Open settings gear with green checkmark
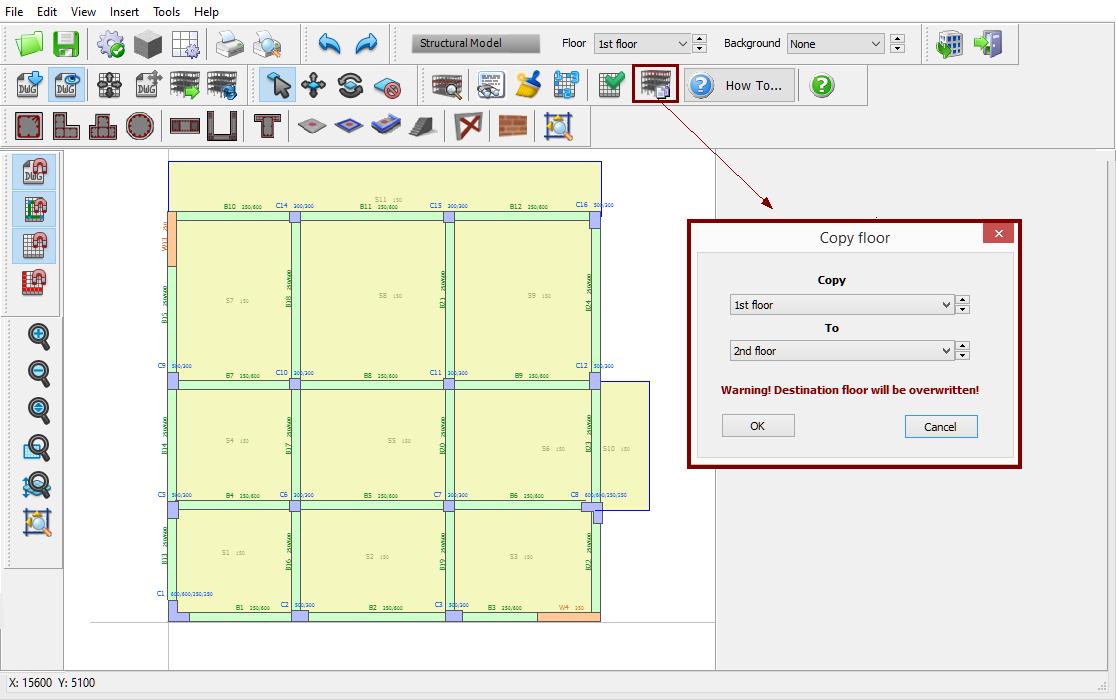Image resolution: width=1116 pixels, height=700 pixels. click(111, 44)
